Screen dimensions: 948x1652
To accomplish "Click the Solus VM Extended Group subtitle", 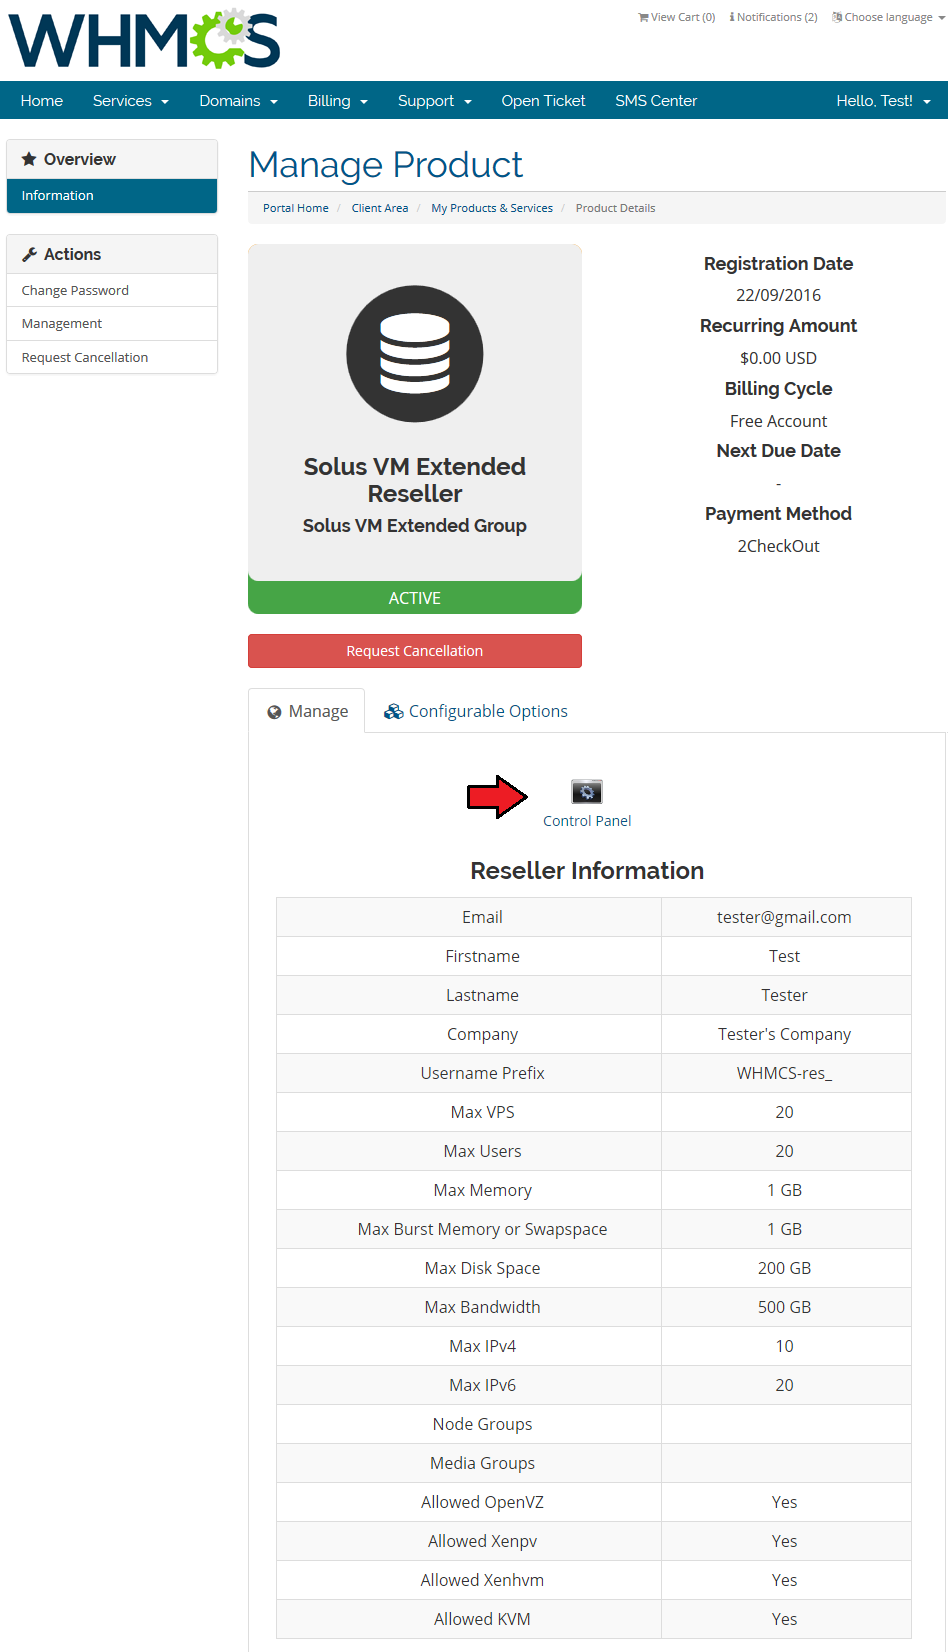I will (x=415, y=526).
